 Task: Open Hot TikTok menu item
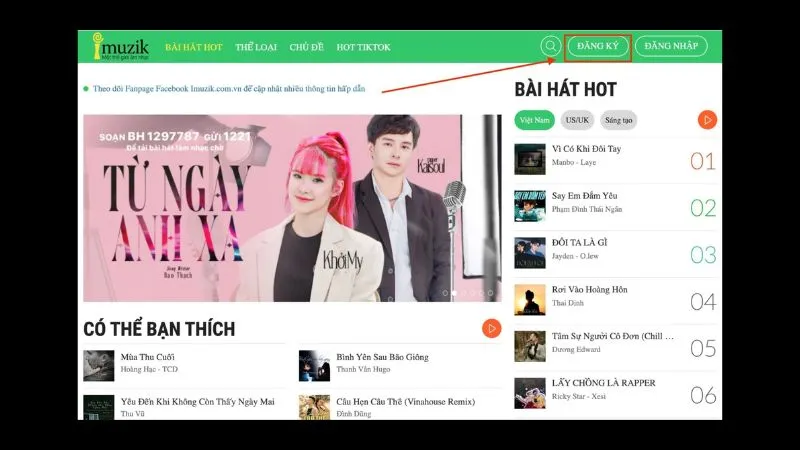[363, 47]
